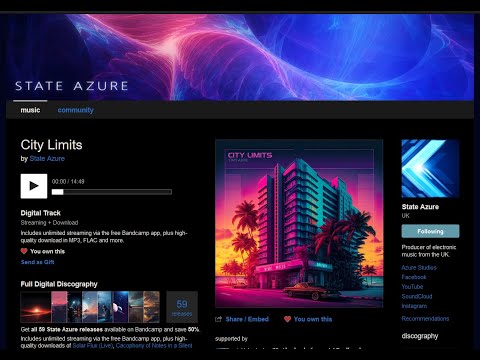Viewport: 480px width, 360px height.
Task: Click heart icon below album art
Action: [287, 319]
